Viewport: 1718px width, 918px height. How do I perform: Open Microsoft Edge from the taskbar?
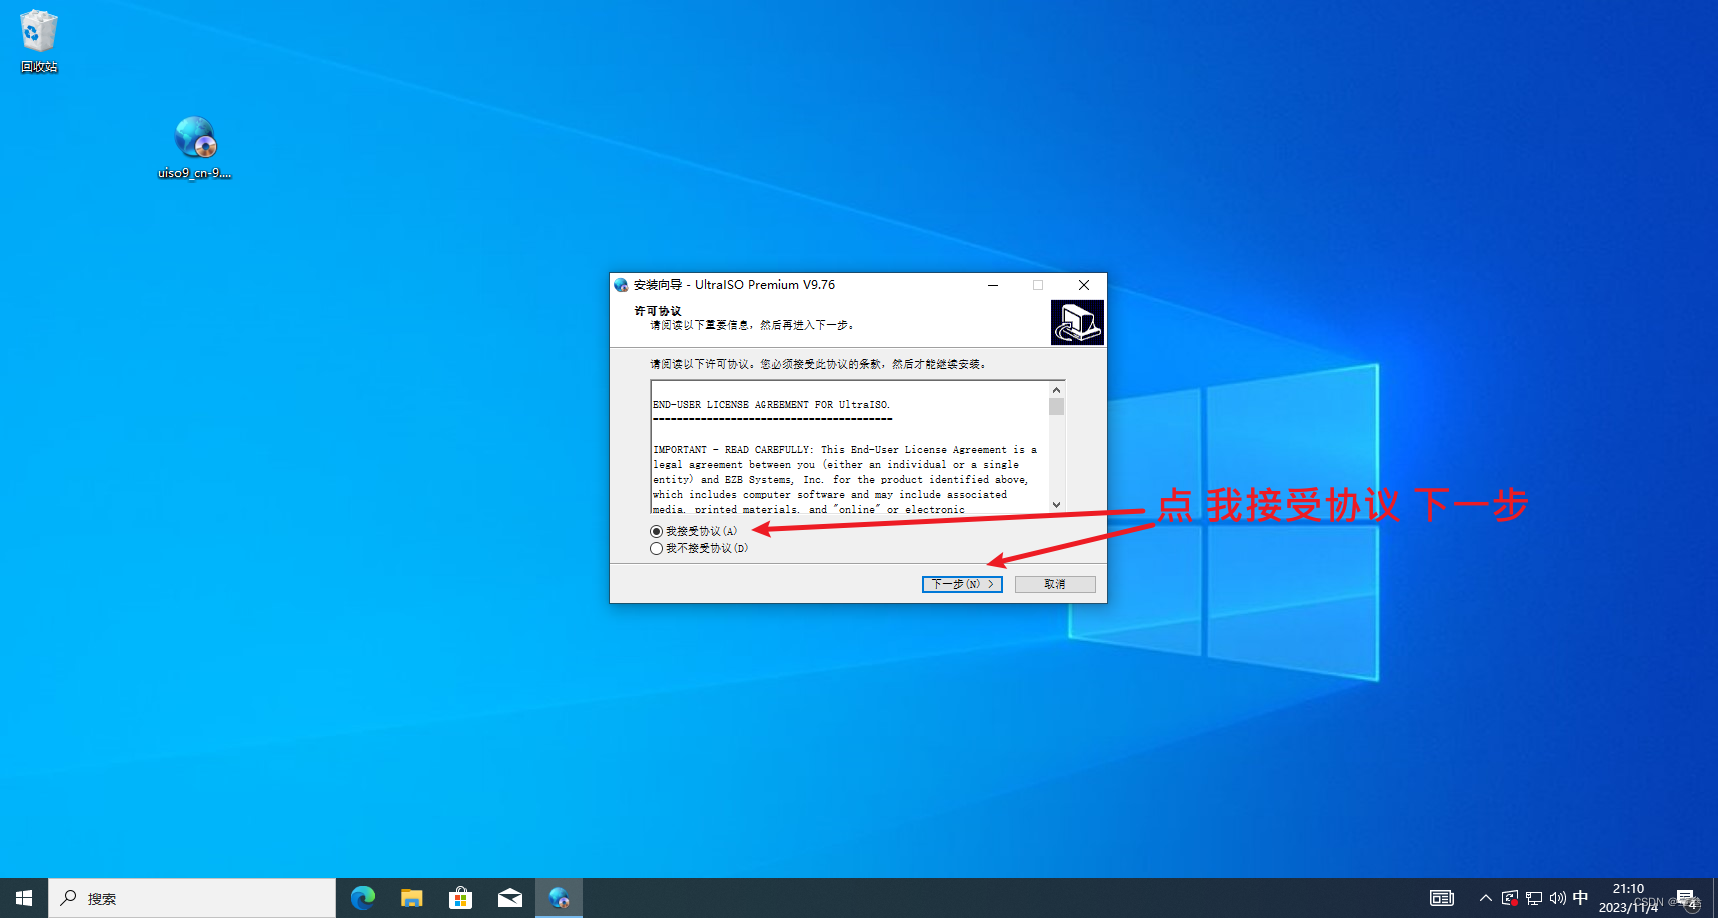point(362,897)
